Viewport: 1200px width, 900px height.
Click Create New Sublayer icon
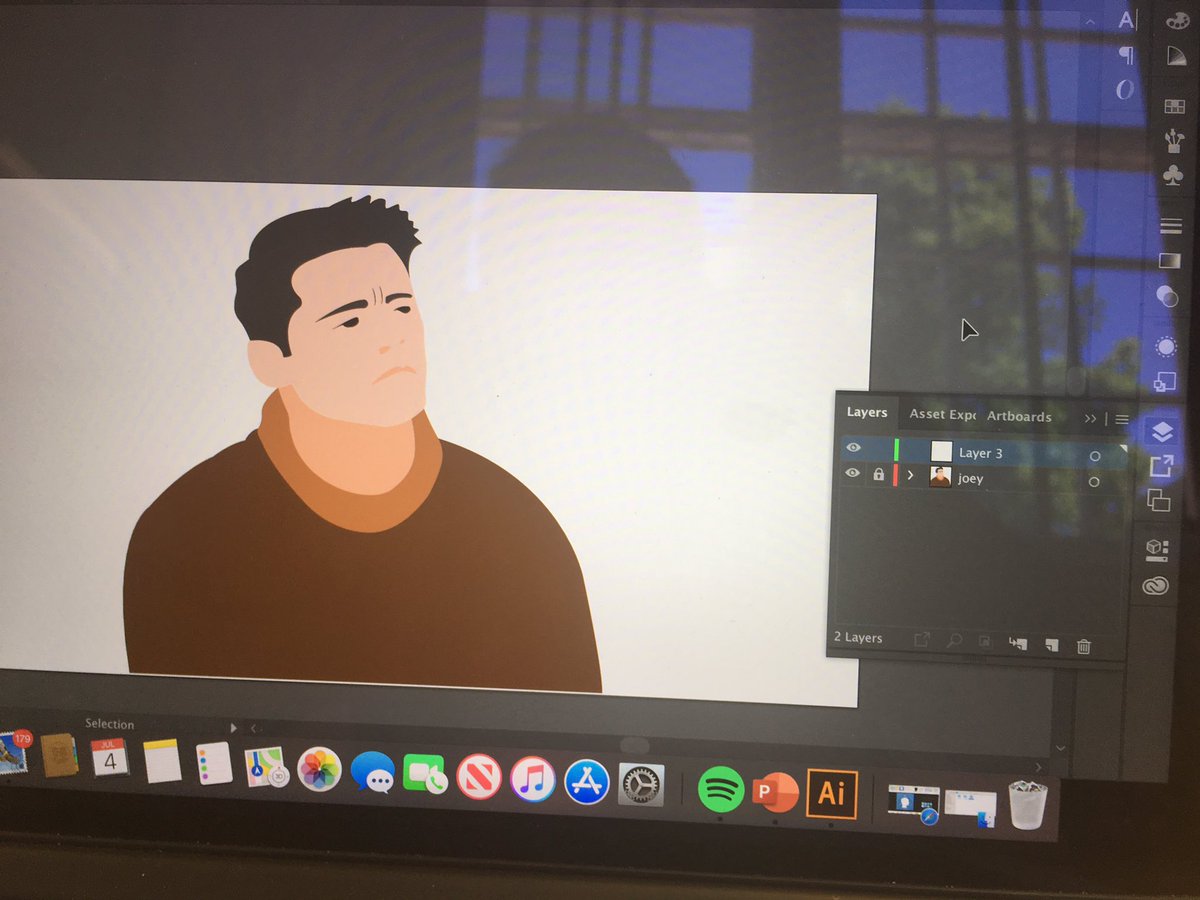1019,644
